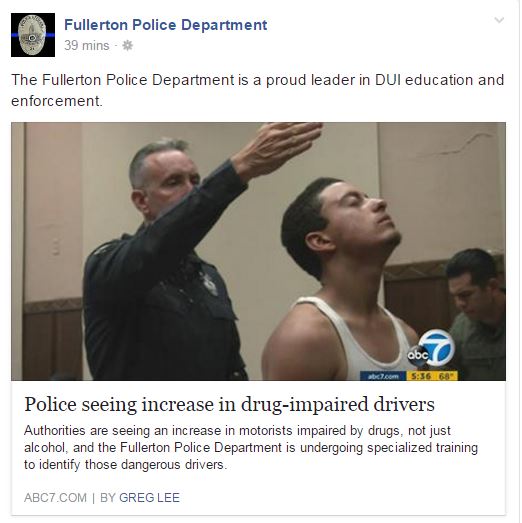The image size is (522, 523).
Task: Click the abc7.com banner in the thumbnail
Action: pos(383,376)
